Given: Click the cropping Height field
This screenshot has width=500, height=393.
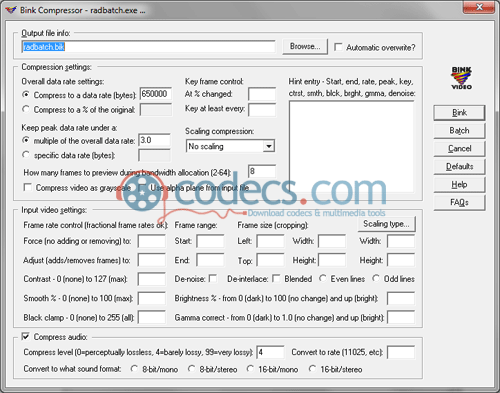Looking at the screenshot, I should coord(332,260).
